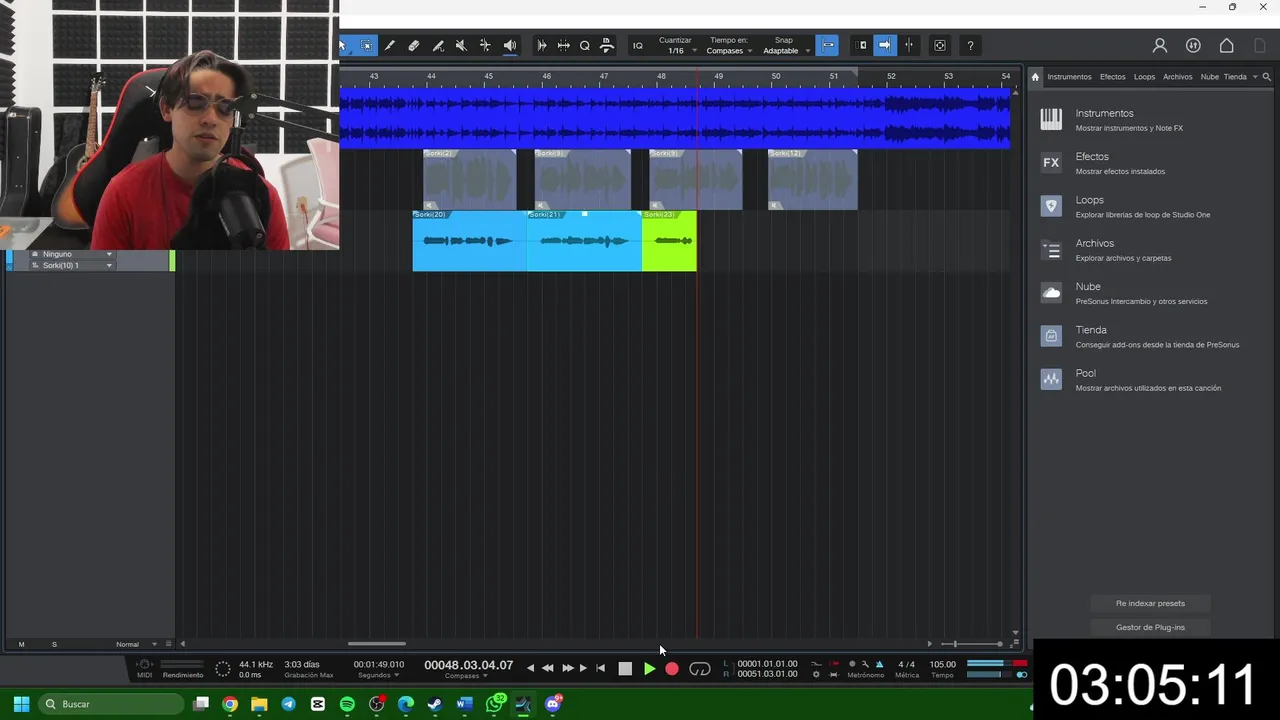Switch to Loops browser tab

[x=1144, y=77]
